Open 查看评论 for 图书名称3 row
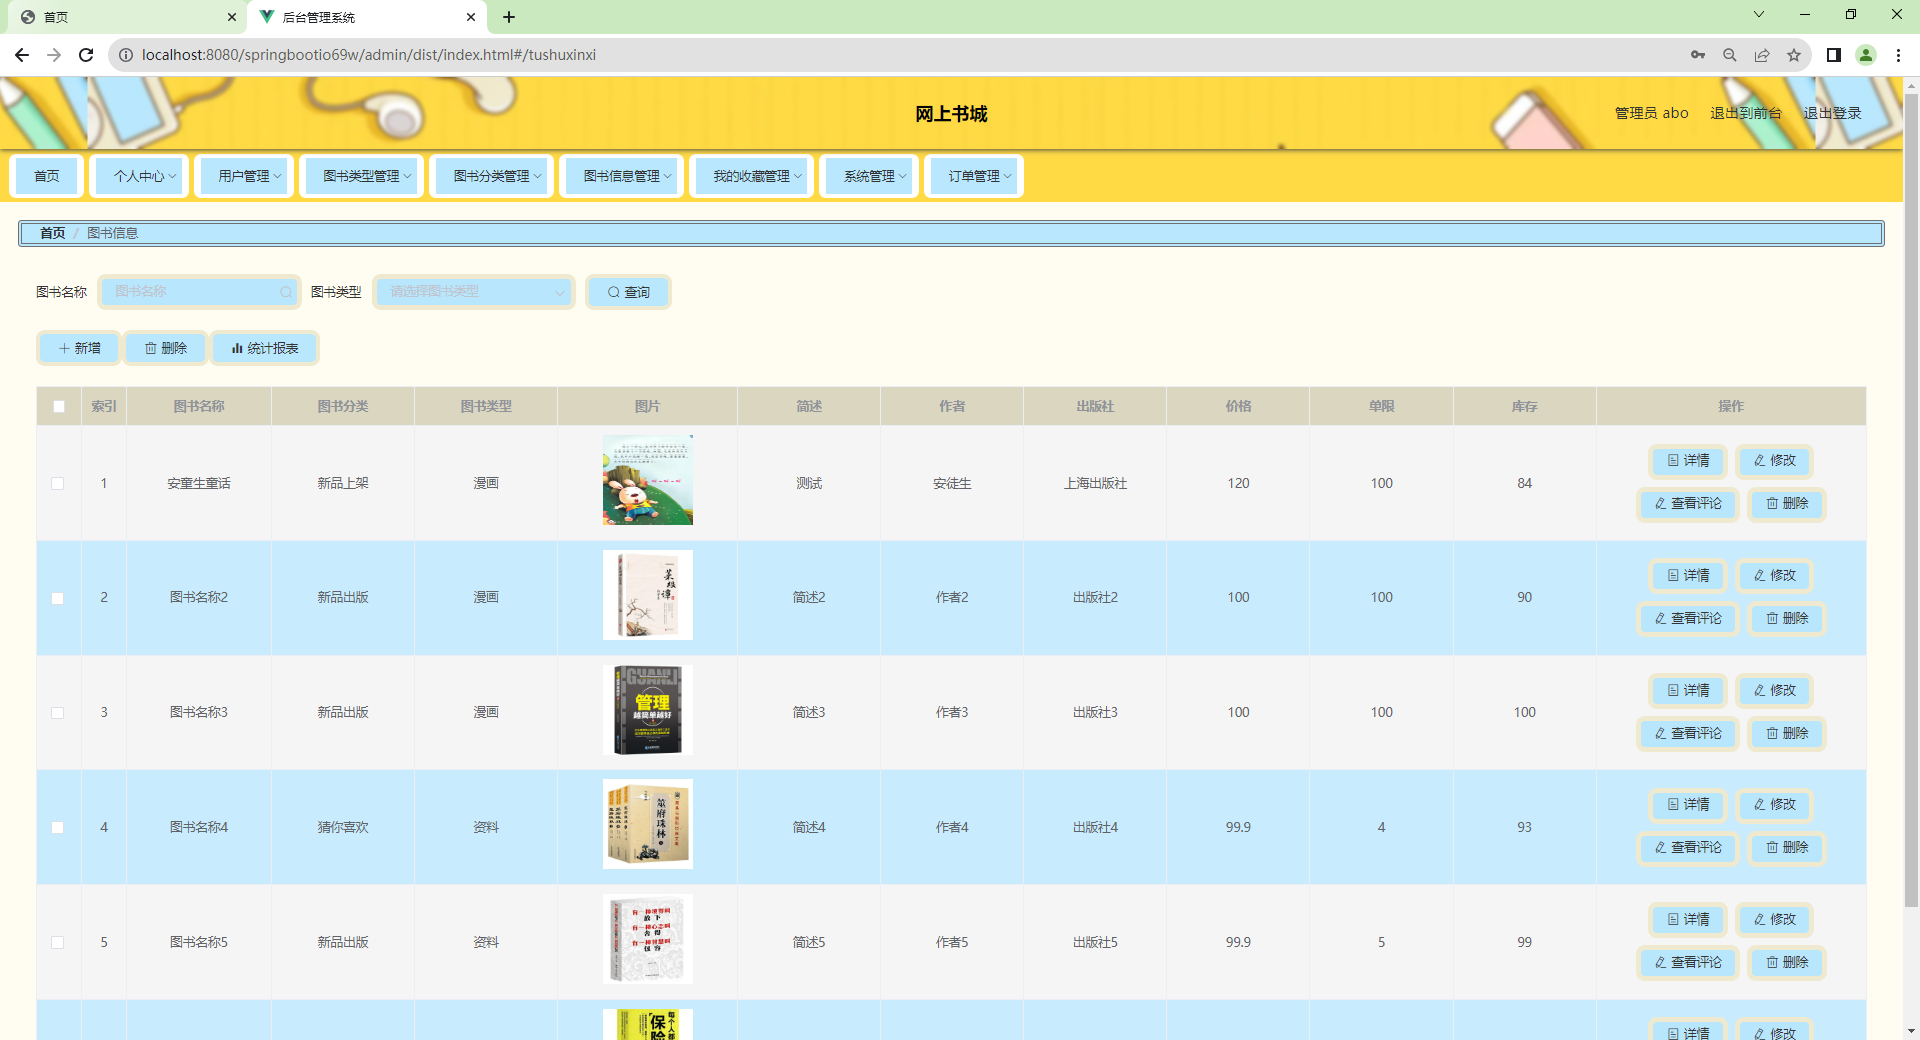The height and width of the screenshot is (1040, 1920). [1687, 733]
